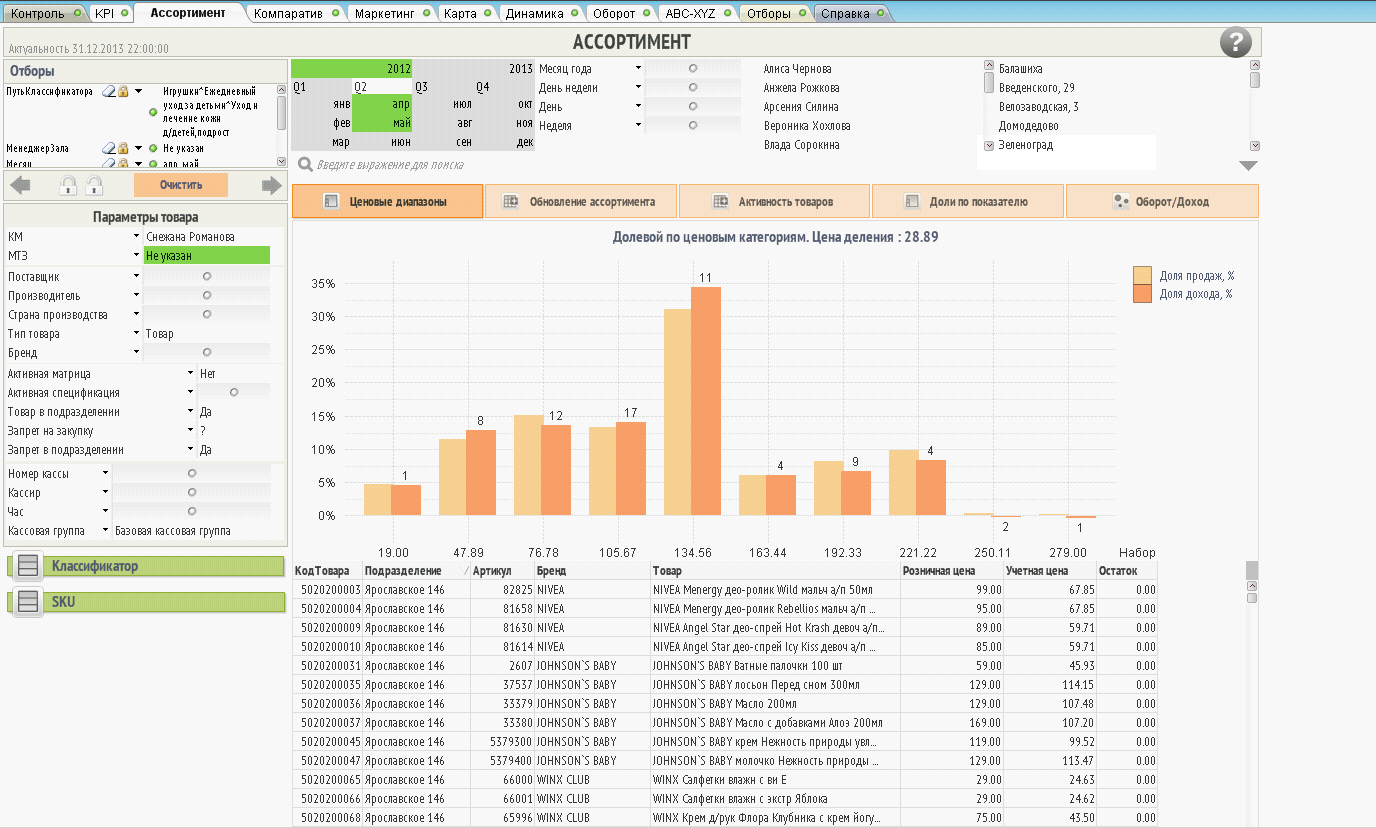This screenshot has height=828, width=1376.
Task: Click the gray down triangle below address list
Action: coord(1248,166)
